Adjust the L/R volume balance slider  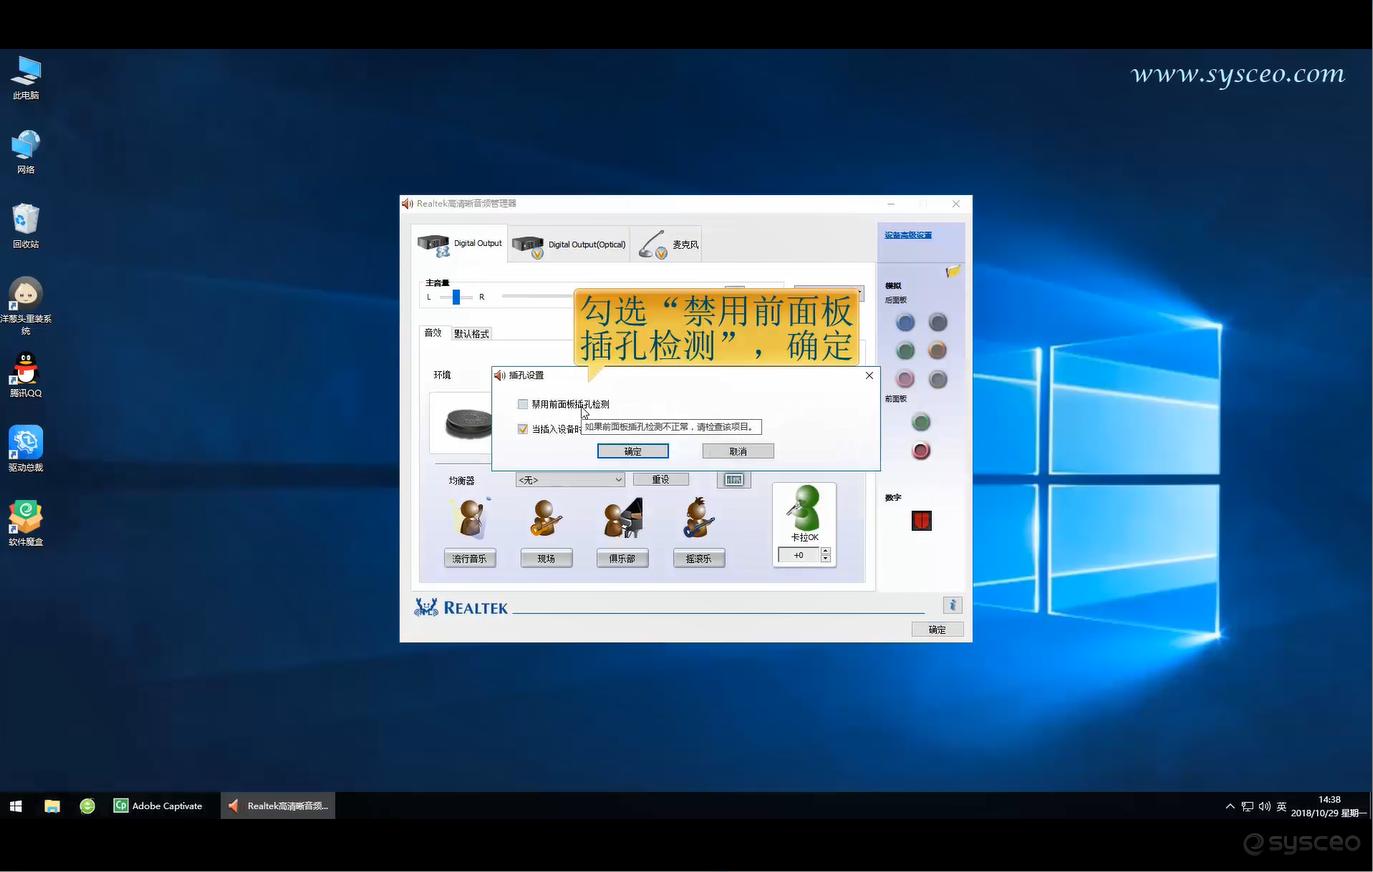point(455,296)
